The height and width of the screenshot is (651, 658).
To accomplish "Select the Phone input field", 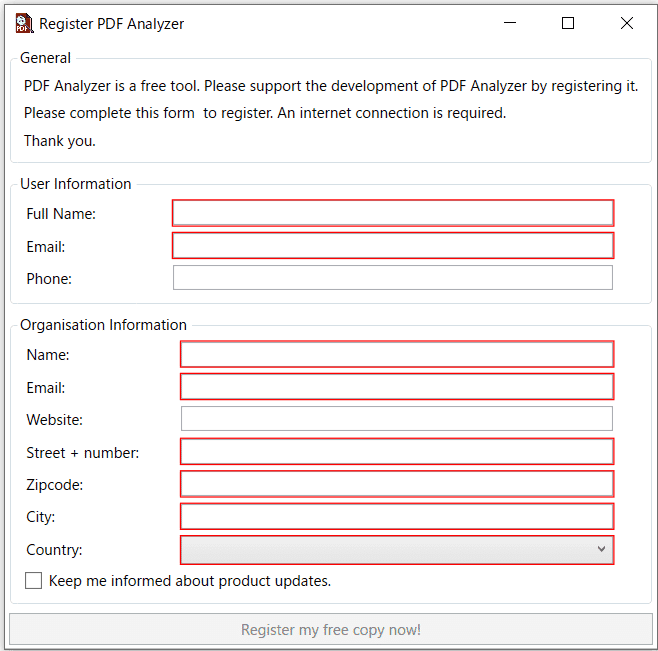I will pos(392,278).
